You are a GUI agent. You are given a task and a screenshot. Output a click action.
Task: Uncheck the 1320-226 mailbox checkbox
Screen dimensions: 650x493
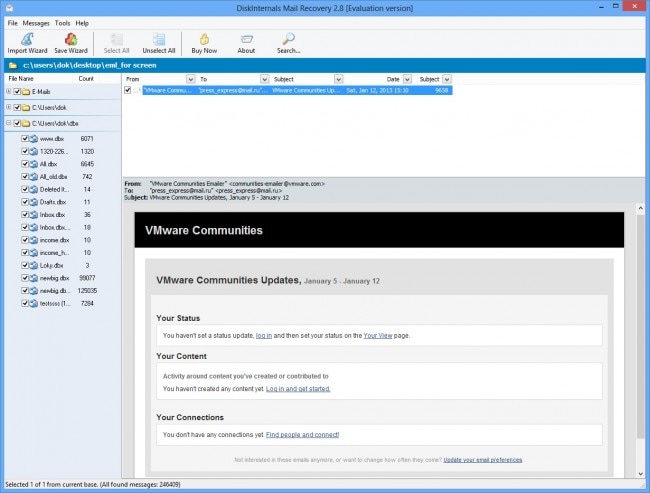[x=25, y=151]
